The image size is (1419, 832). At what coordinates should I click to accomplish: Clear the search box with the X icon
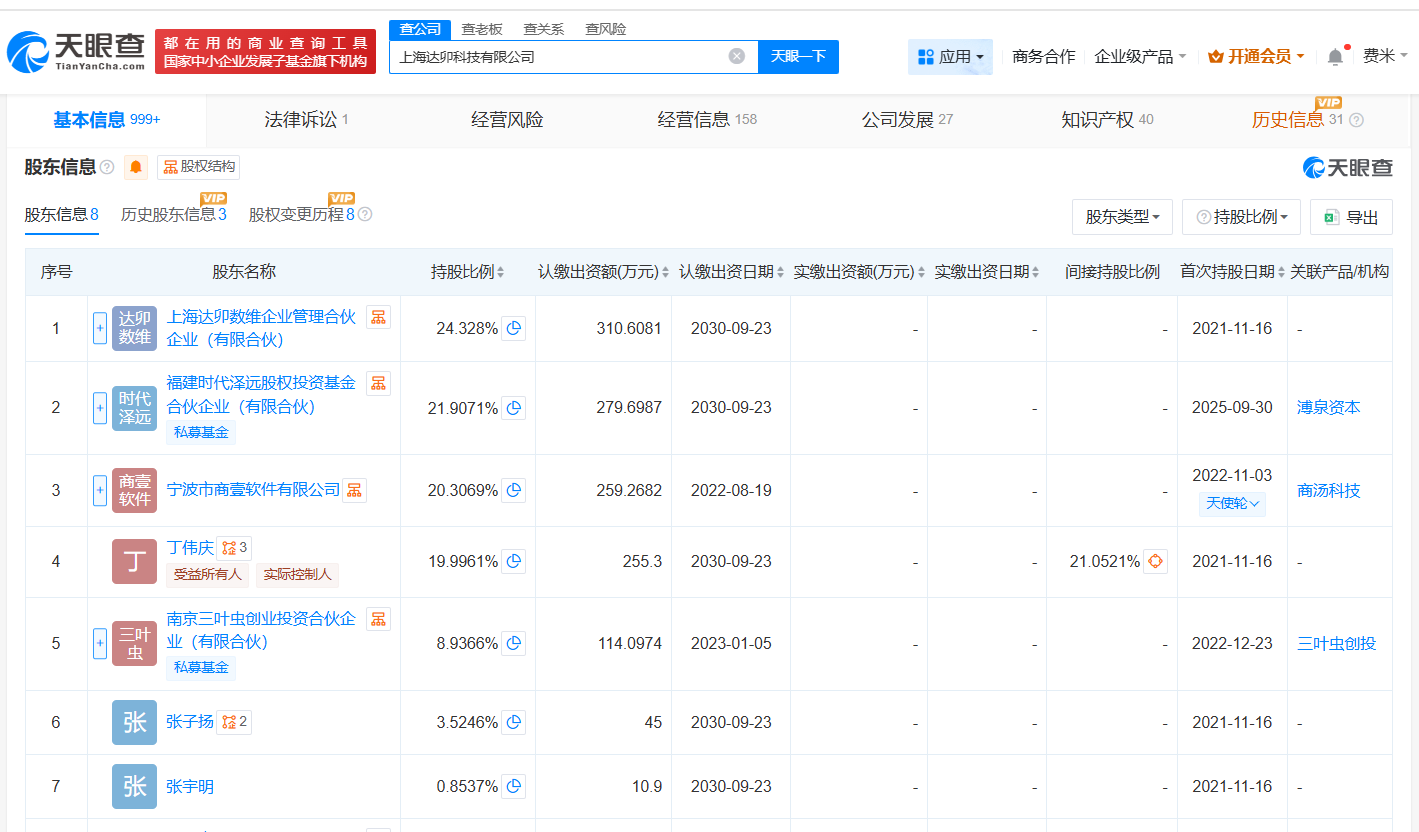pyautogui.click(x=738, y=56)
